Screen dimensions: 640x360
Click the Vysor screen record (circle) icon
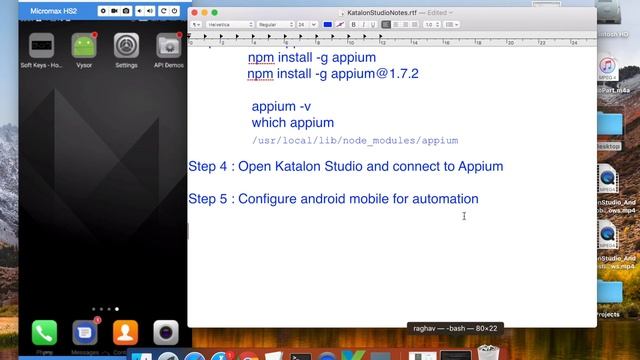[x=103, y=11]
